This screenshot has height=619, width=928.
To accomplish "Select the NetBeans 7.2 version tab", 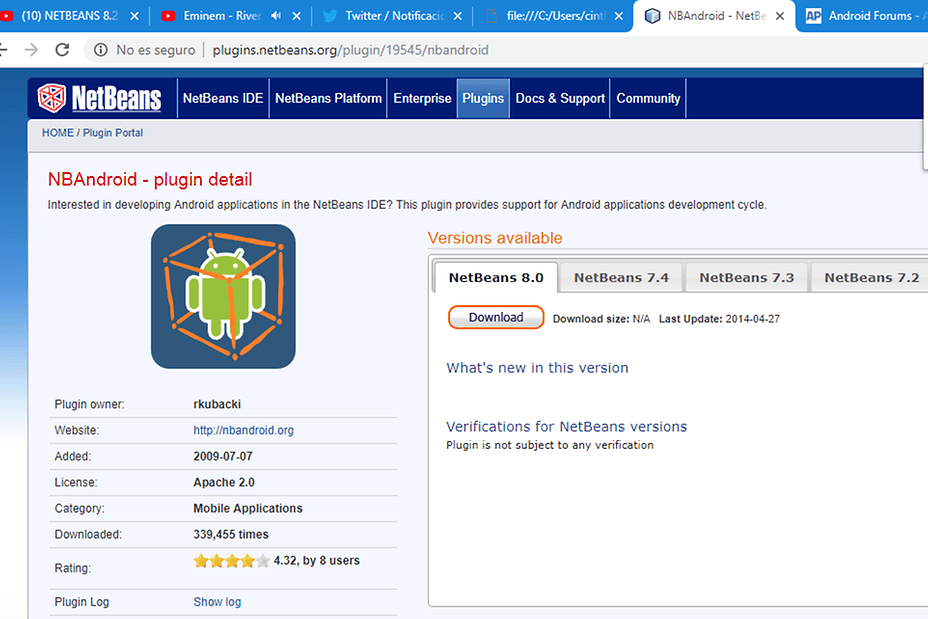I will click(x=871, y=278).
